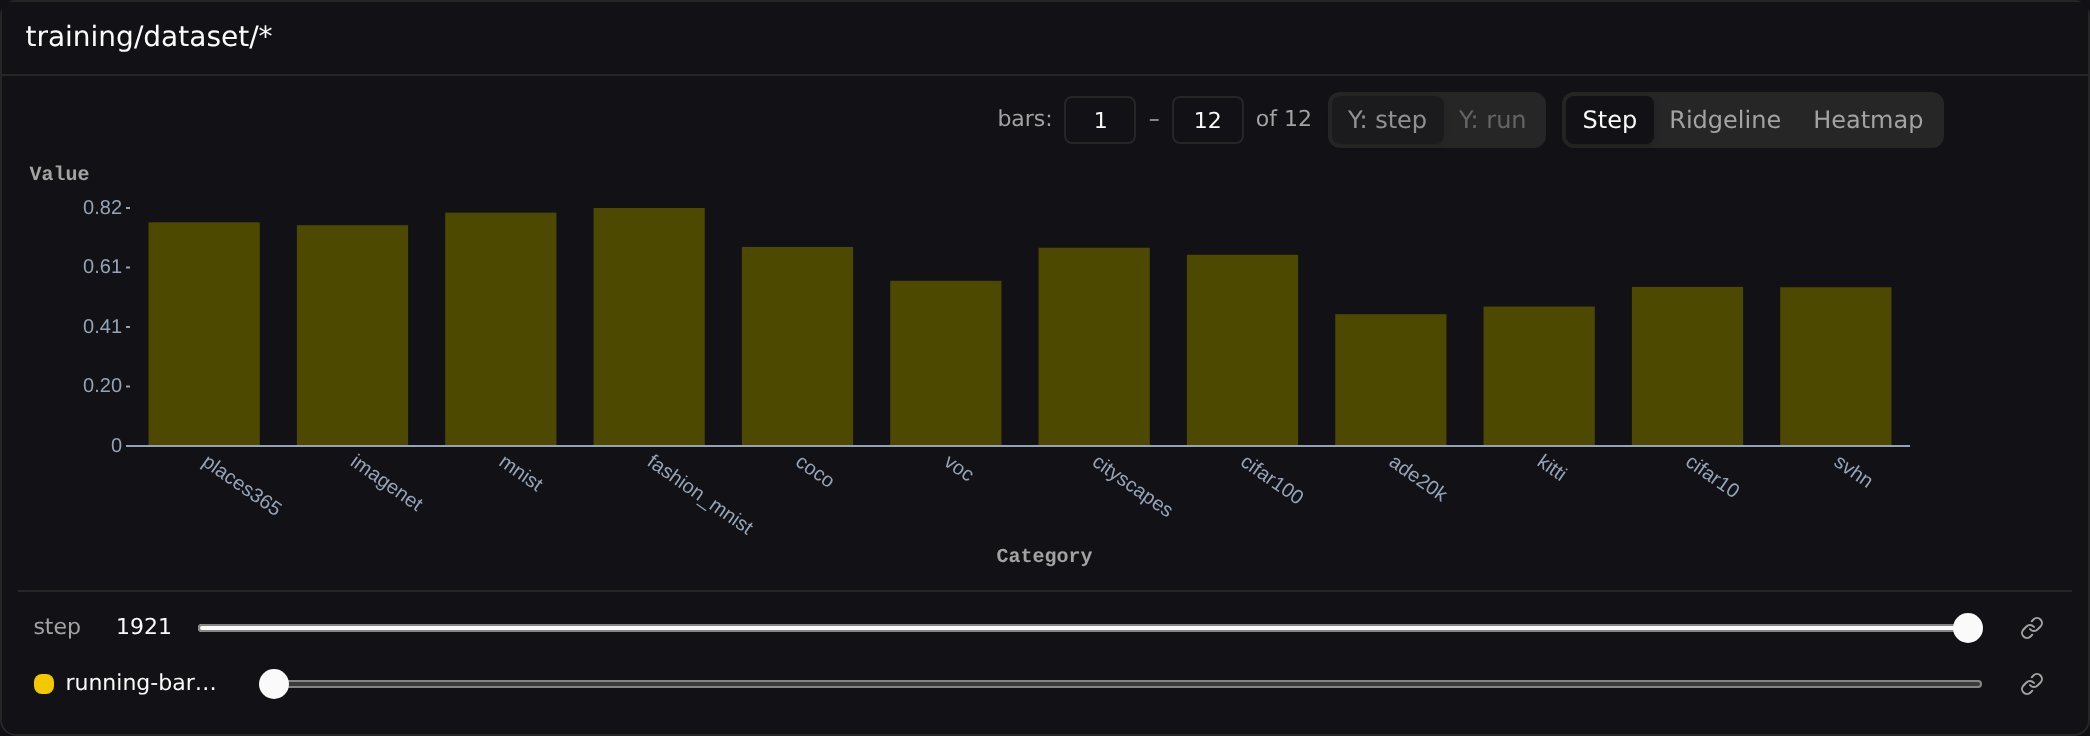Click the training/dataset/* panel title

[149, 37]
